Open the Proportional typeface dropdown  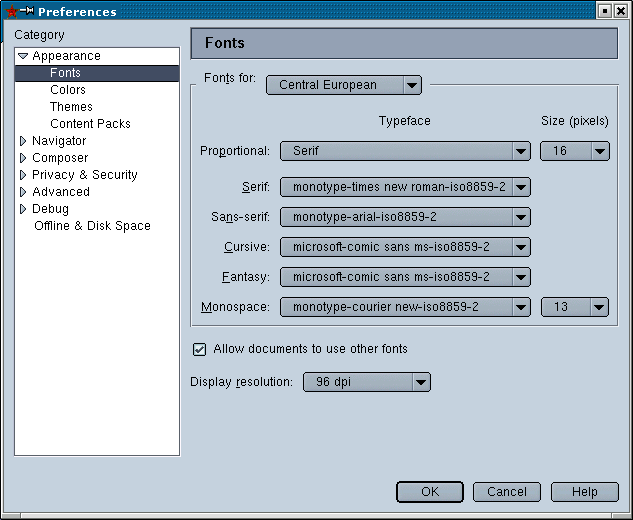[405, 151]
